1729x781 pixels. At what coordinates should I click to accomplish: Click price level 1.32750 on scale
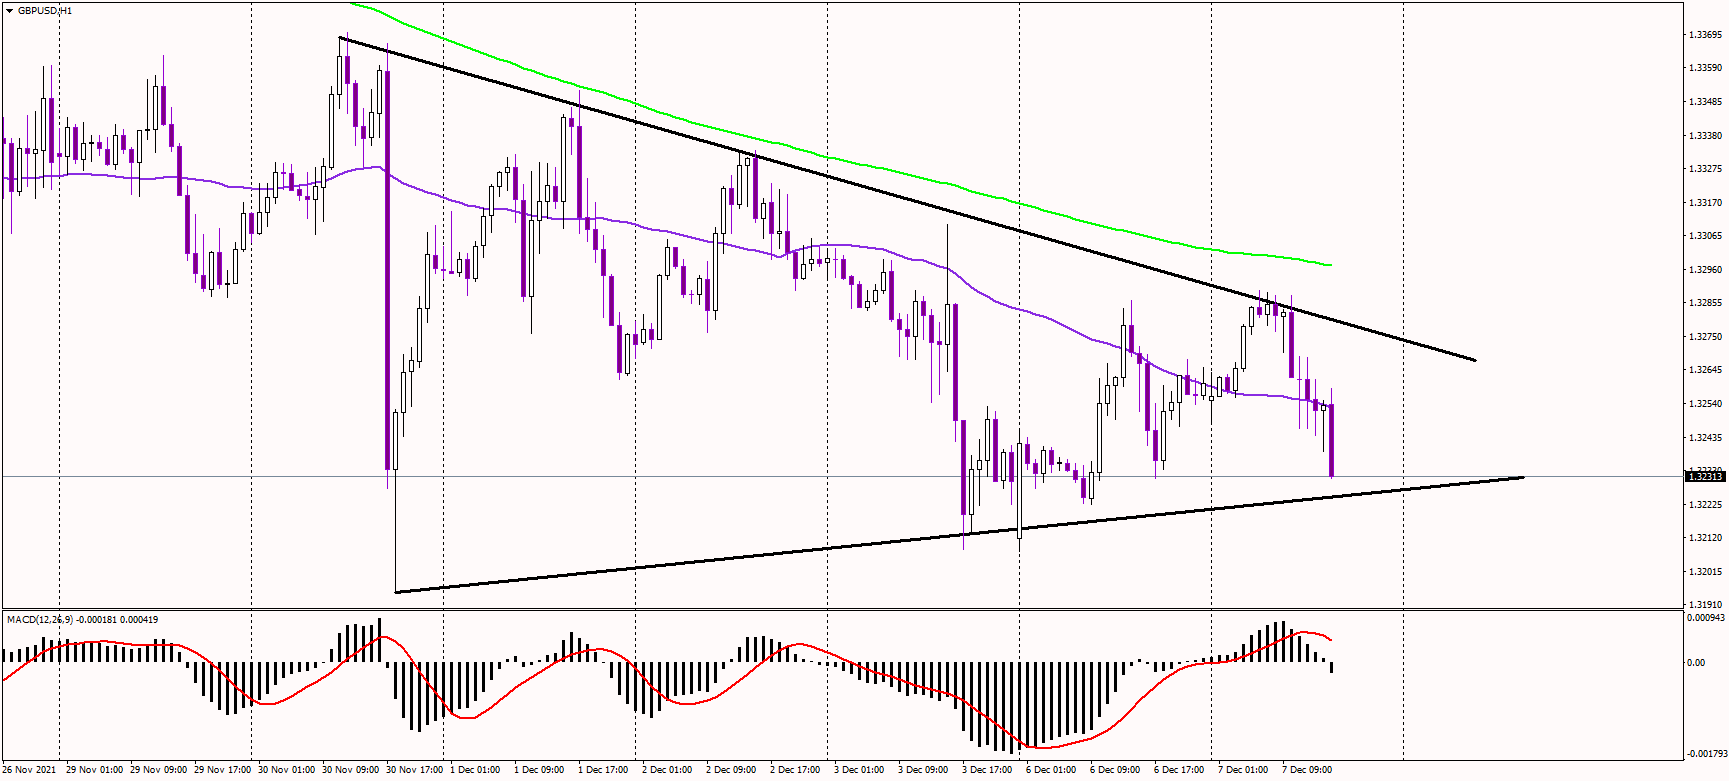pyautogui.click(x=1705, y=337)
